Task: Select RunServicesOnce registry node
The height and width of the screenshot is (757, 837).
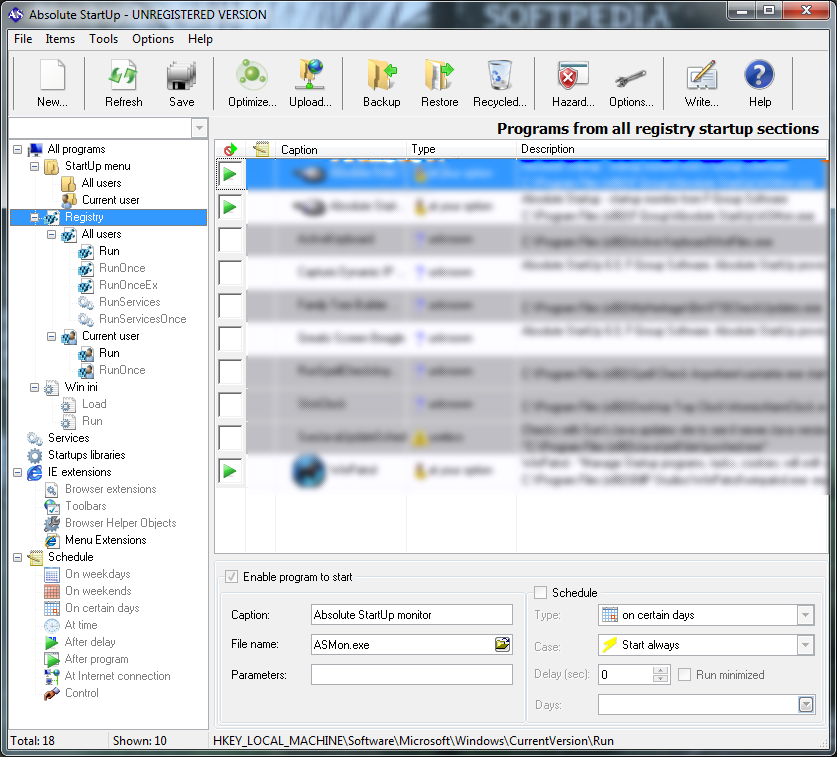Action: [x=143, y=319]
